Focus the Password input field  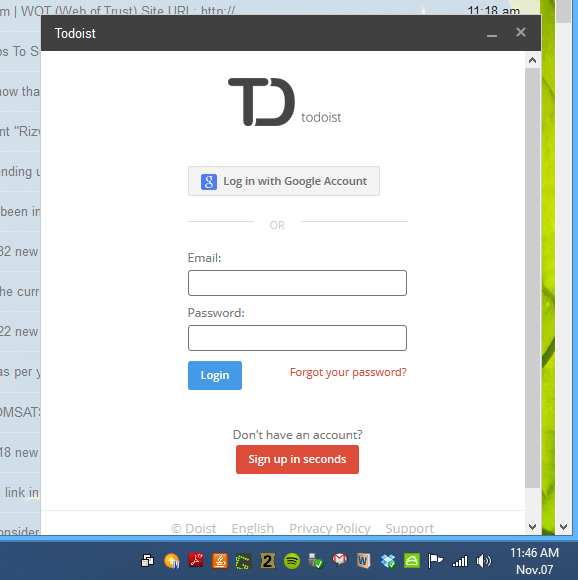[x=297, y=338]
